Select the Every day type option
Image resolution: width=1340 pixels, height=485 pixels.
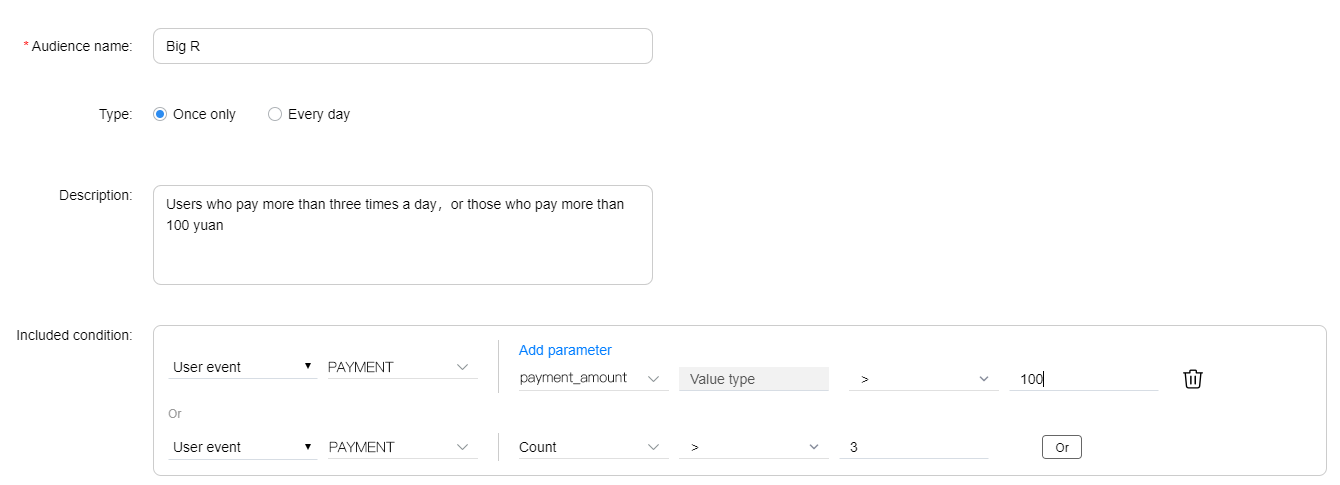[x=275, y=114]
